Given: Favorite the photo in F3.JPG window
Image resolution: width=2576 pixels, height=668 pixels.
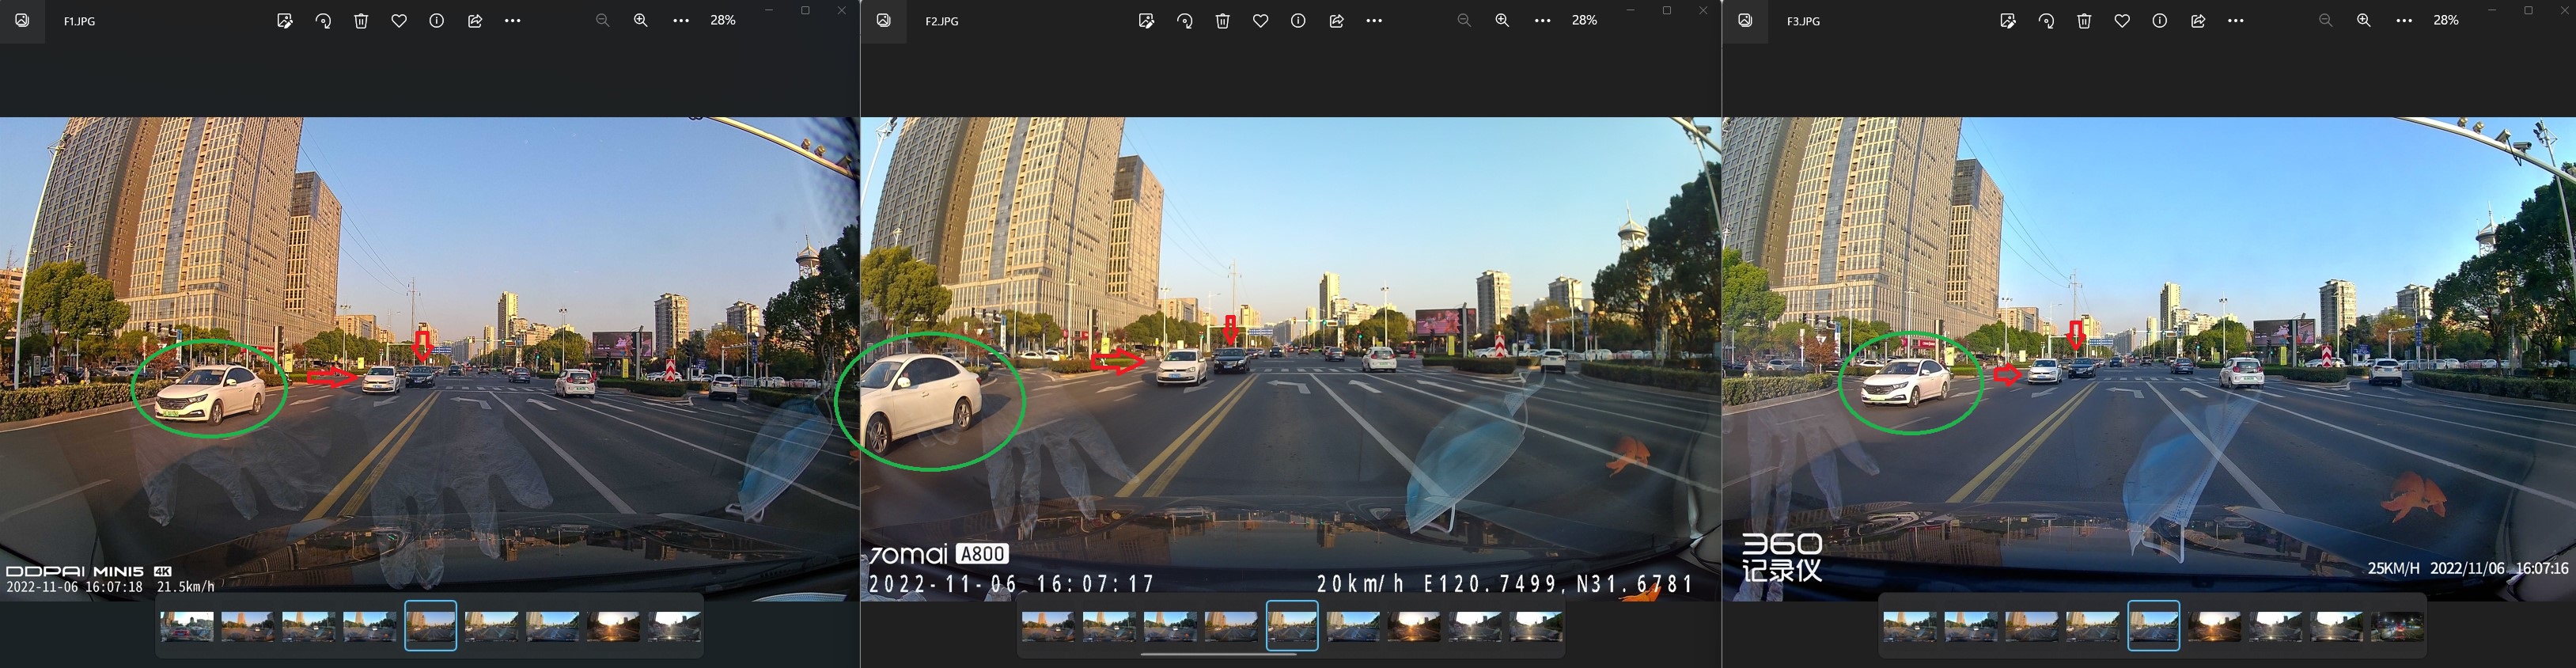Looking at the screenshot, I should (x=2122, y=21).
